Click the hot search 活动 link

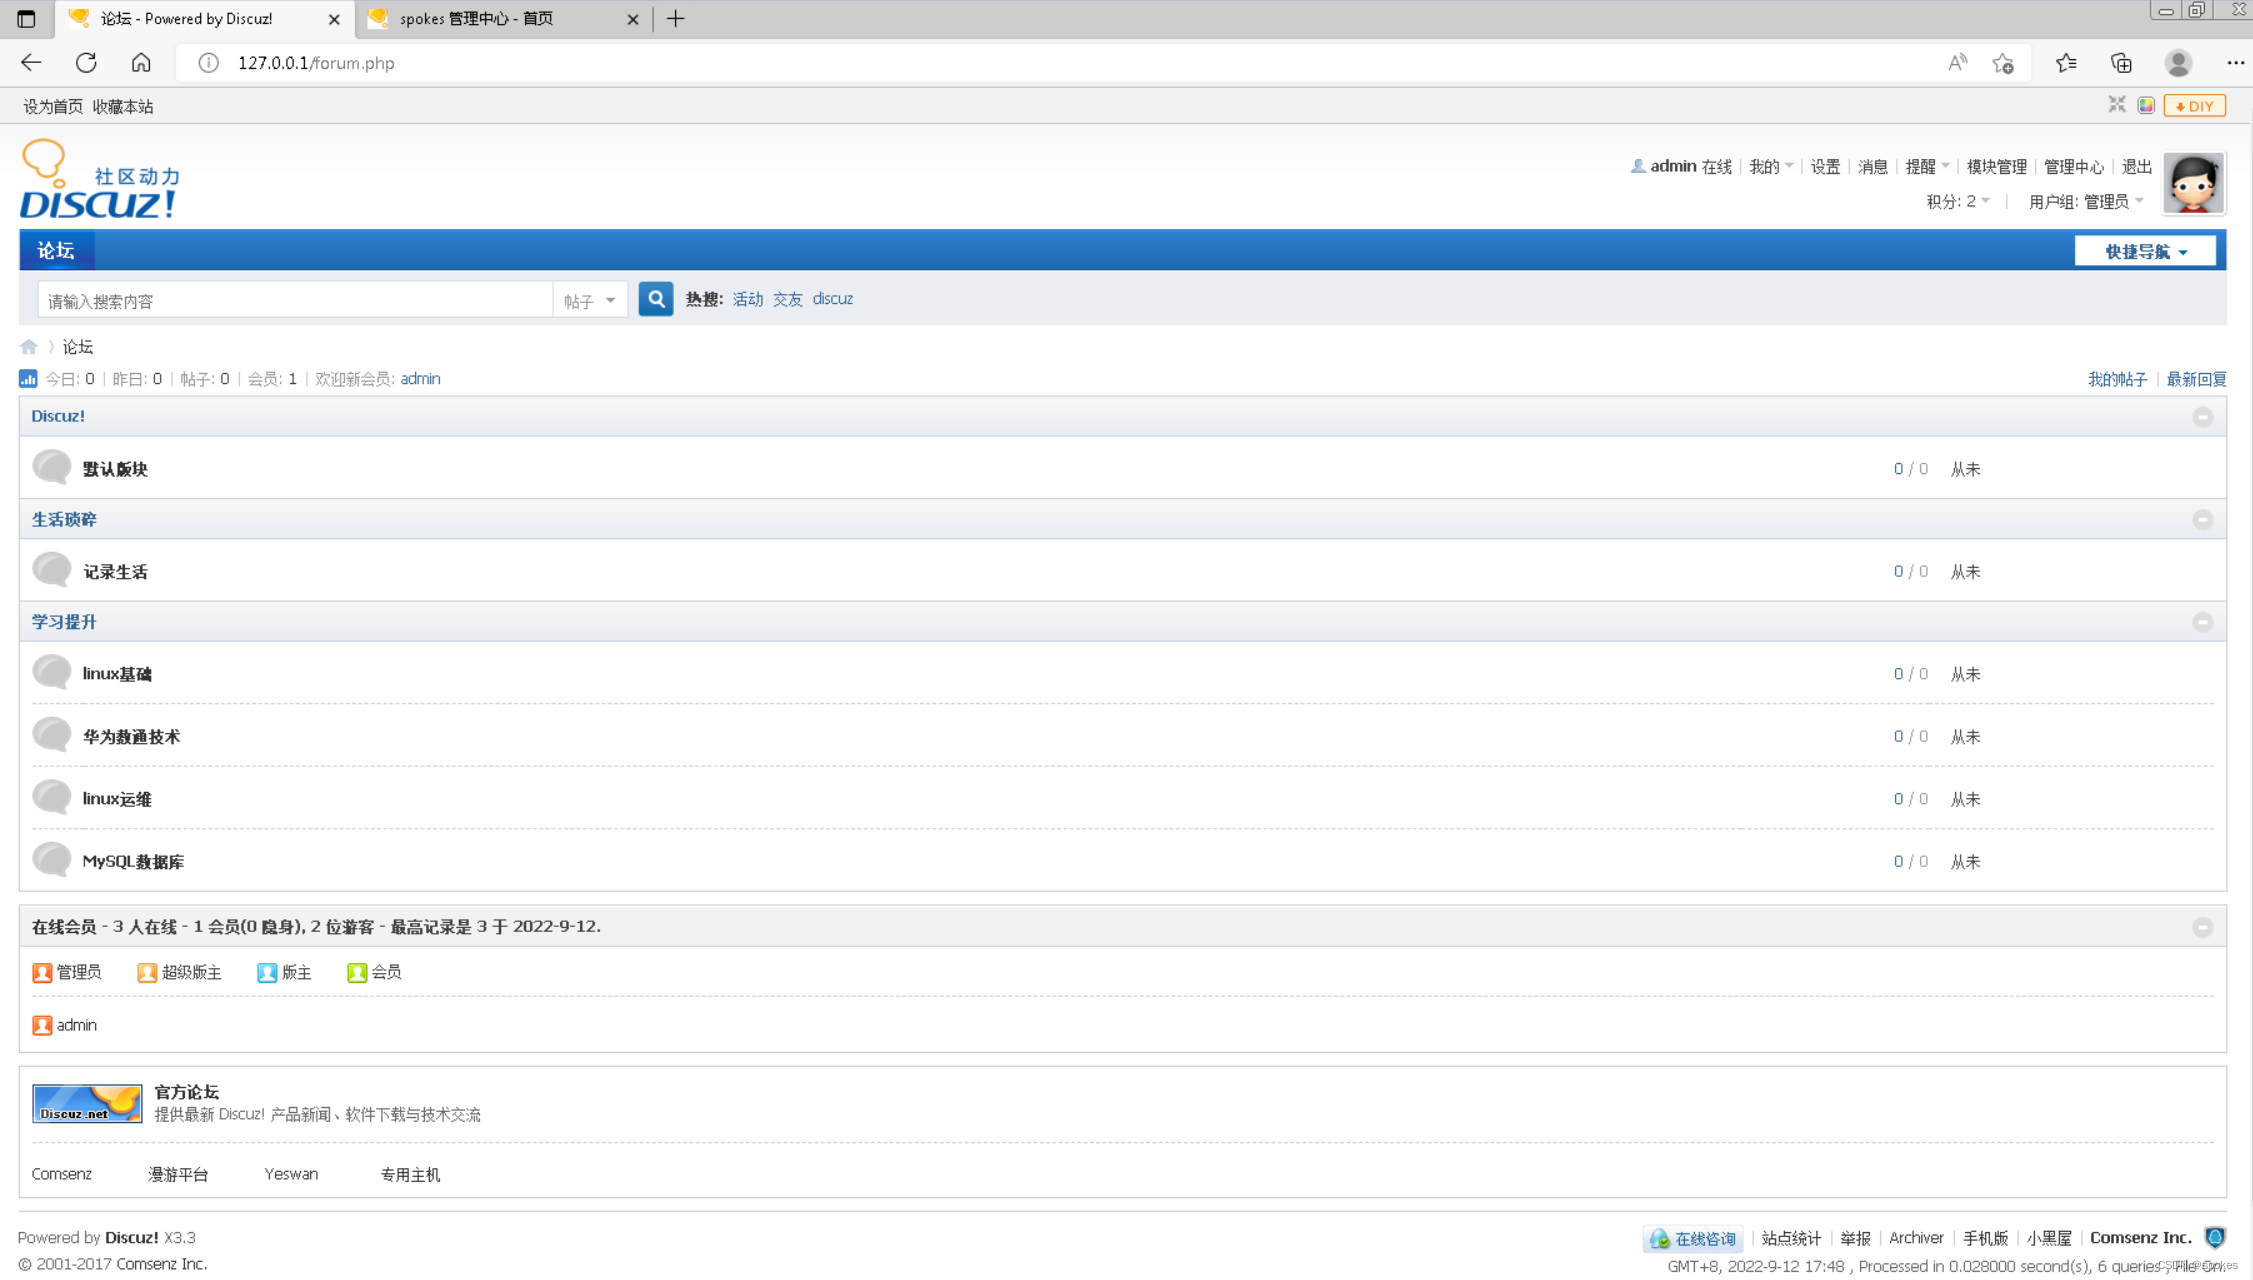(x=747, y=299)
